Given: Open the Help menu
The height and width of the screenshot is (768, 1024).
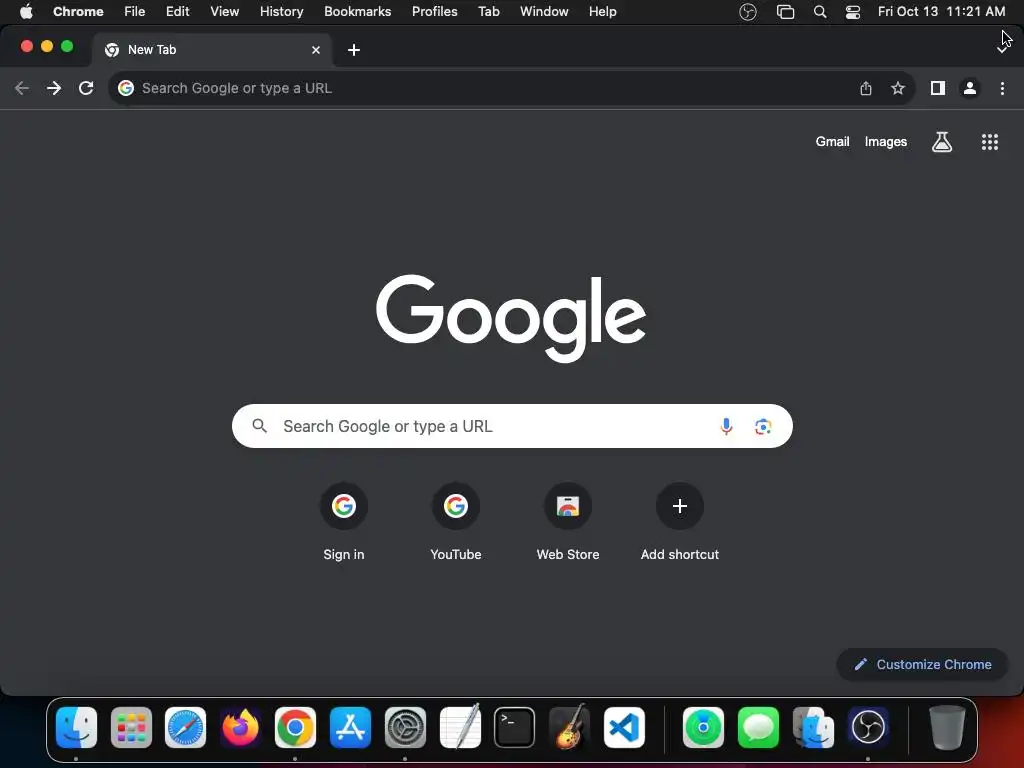Looking at the screenshot, I should click(x=602, y=12).
